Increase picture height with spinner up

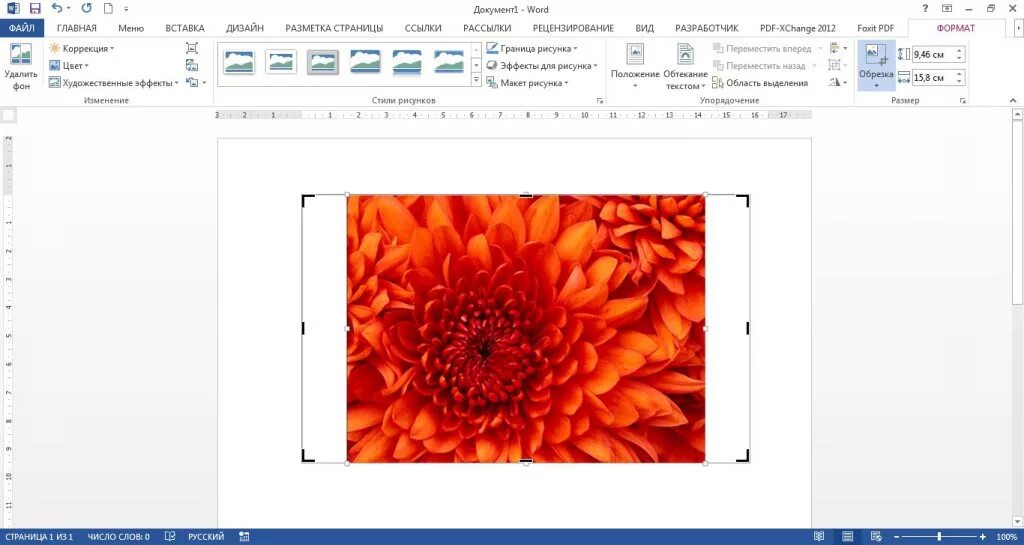[959, 51]
